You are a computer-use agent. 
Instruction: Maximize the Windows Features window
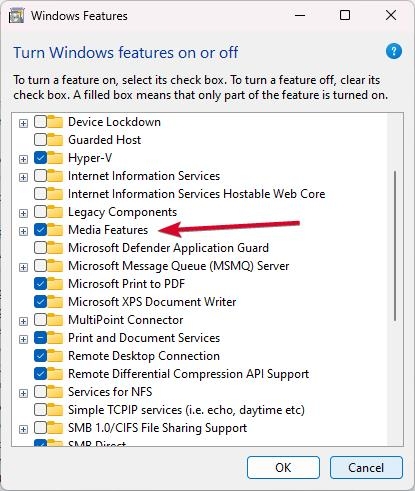tap(345, 15)
